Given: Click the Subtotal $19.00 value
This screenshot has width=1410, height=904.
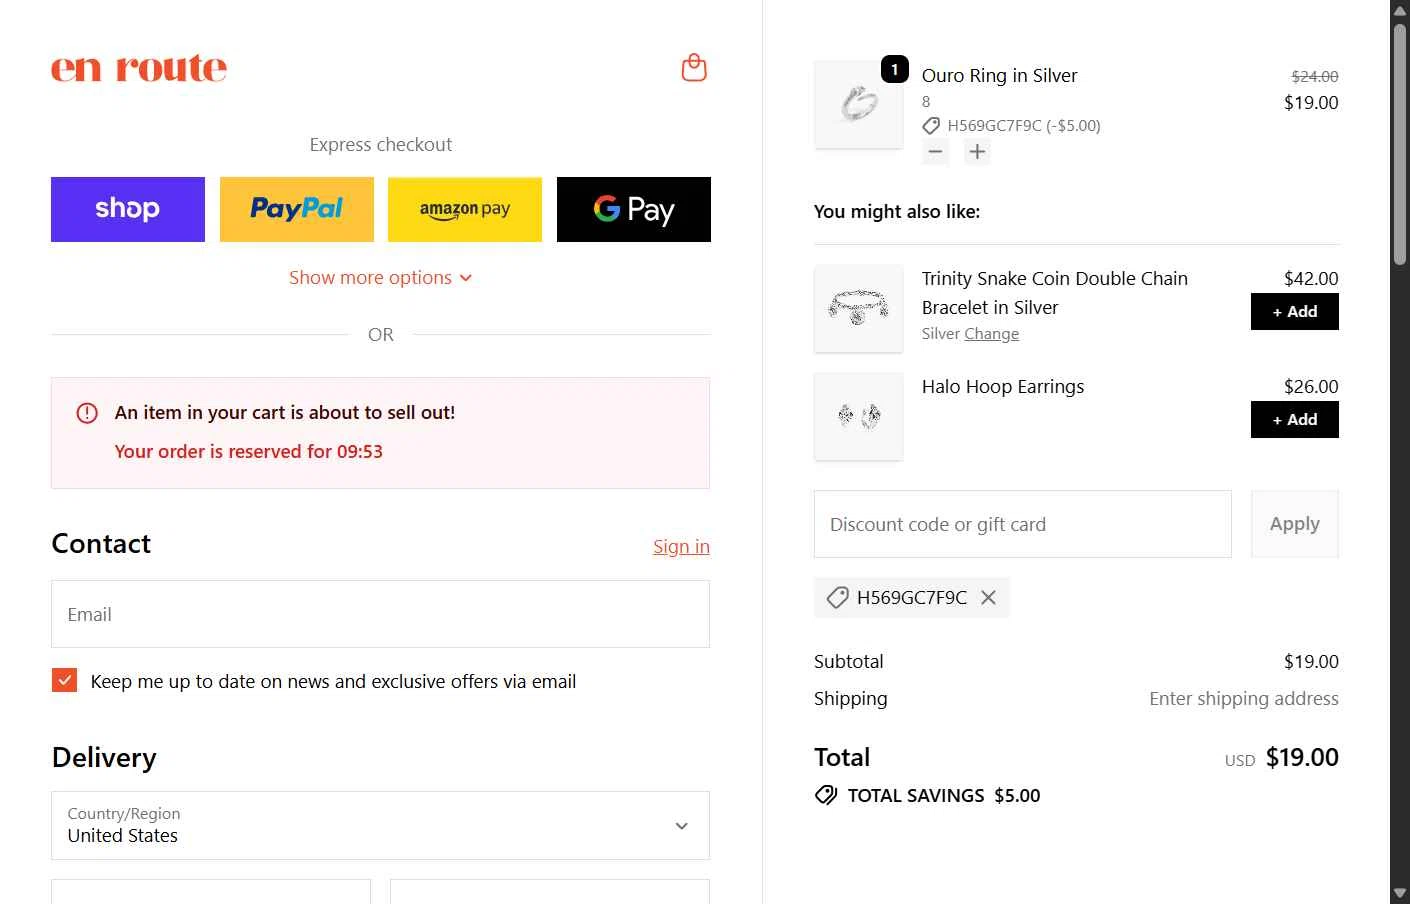Looking at the screenshot, I should pos(1311,662).
